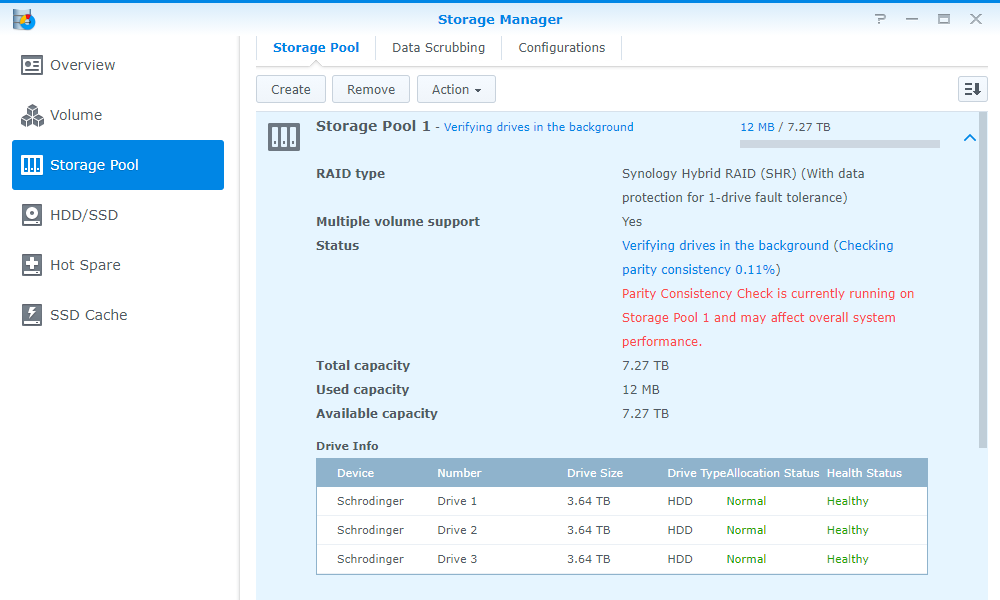Screen dimensions: 1000x600
Task: Click the Overview sidebar icon
Action: pos(32,65)
